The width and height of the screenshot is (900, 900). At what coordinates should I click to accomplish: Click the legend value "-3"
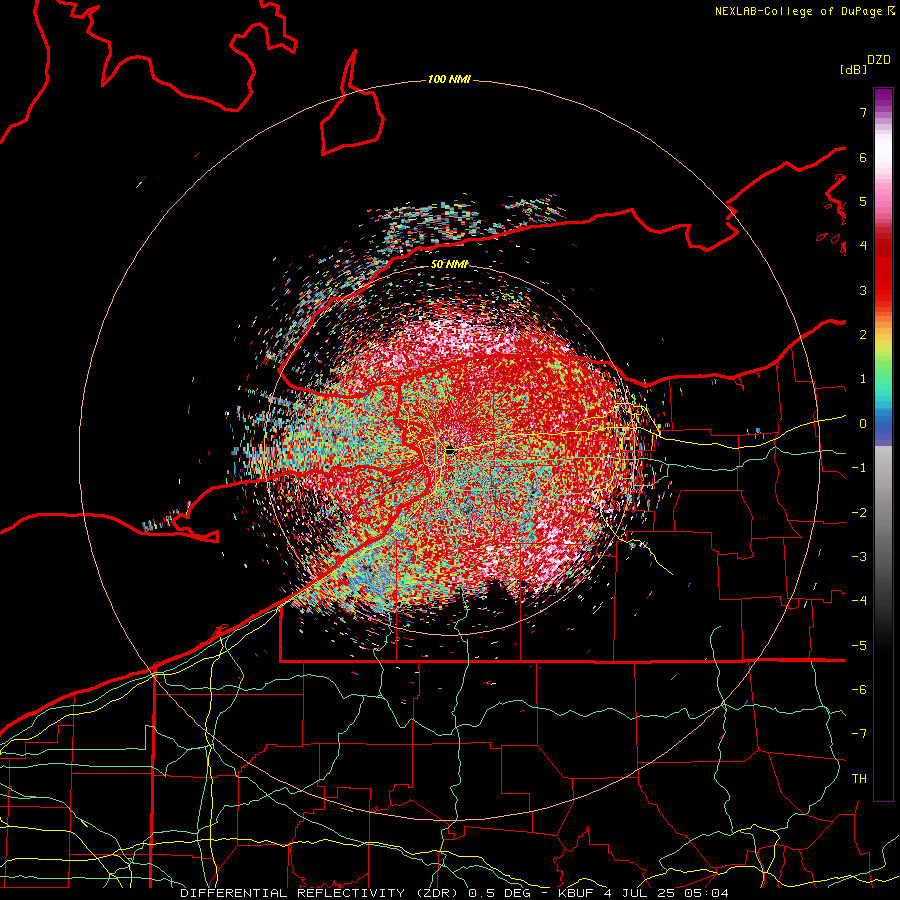[859, 557]
